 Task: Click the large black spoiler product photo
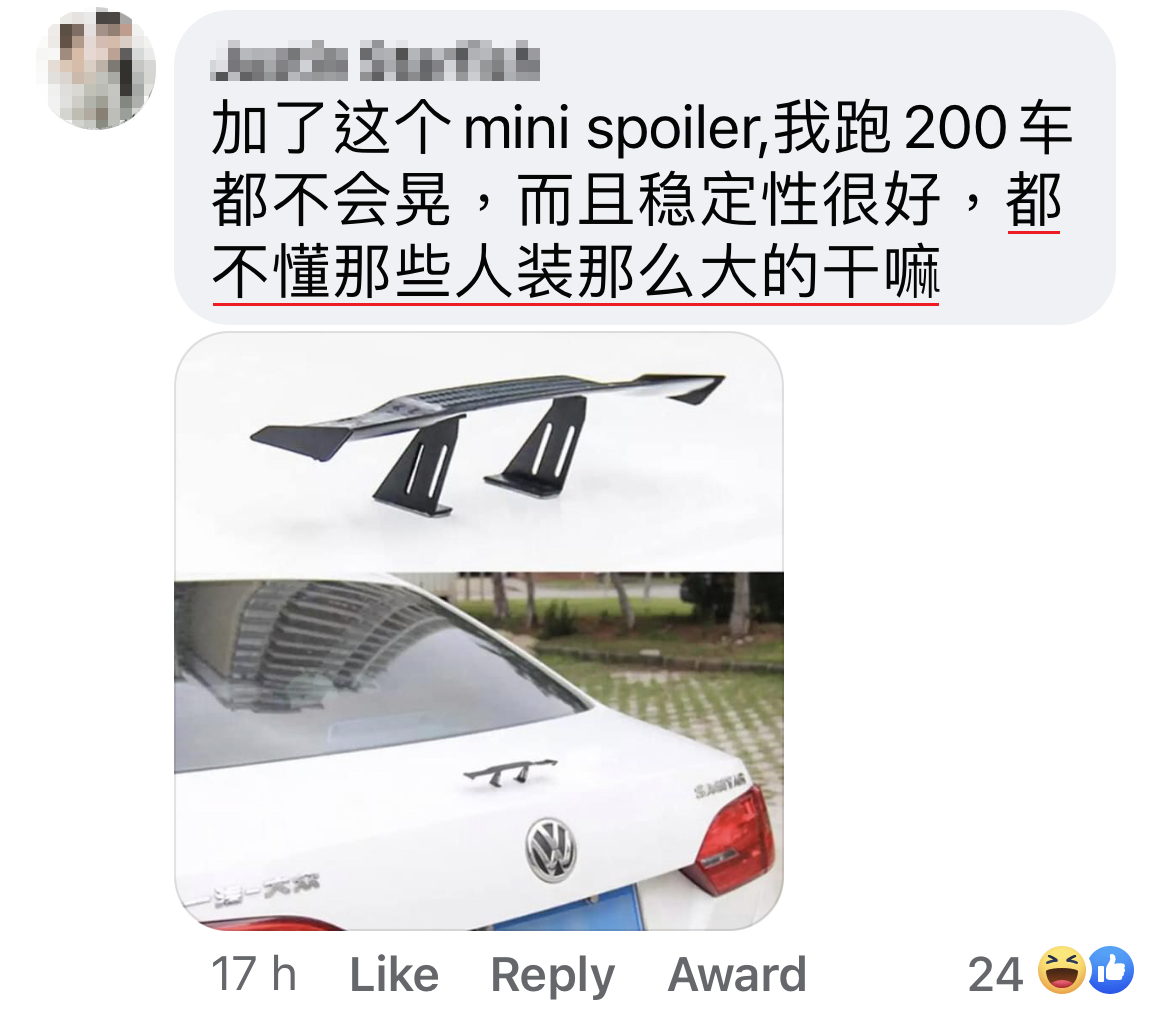[x=487, y=443]
